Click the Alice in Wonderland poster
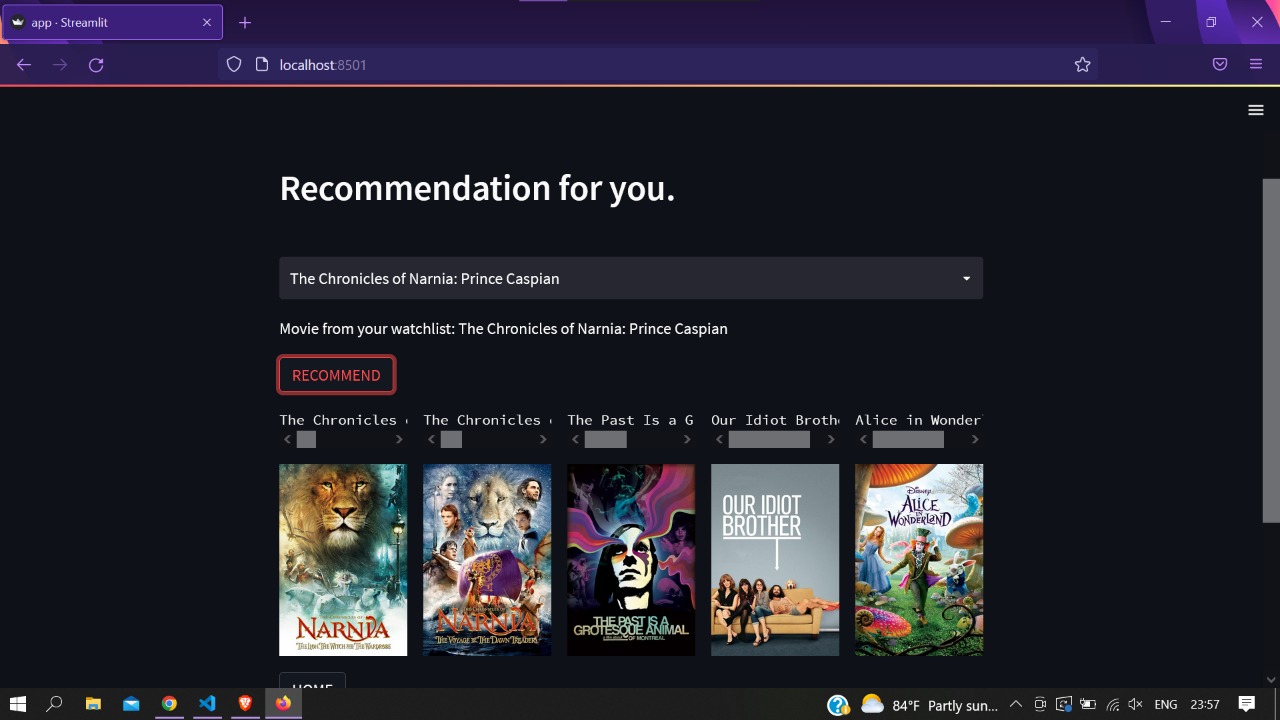 (x=919, y=560)
